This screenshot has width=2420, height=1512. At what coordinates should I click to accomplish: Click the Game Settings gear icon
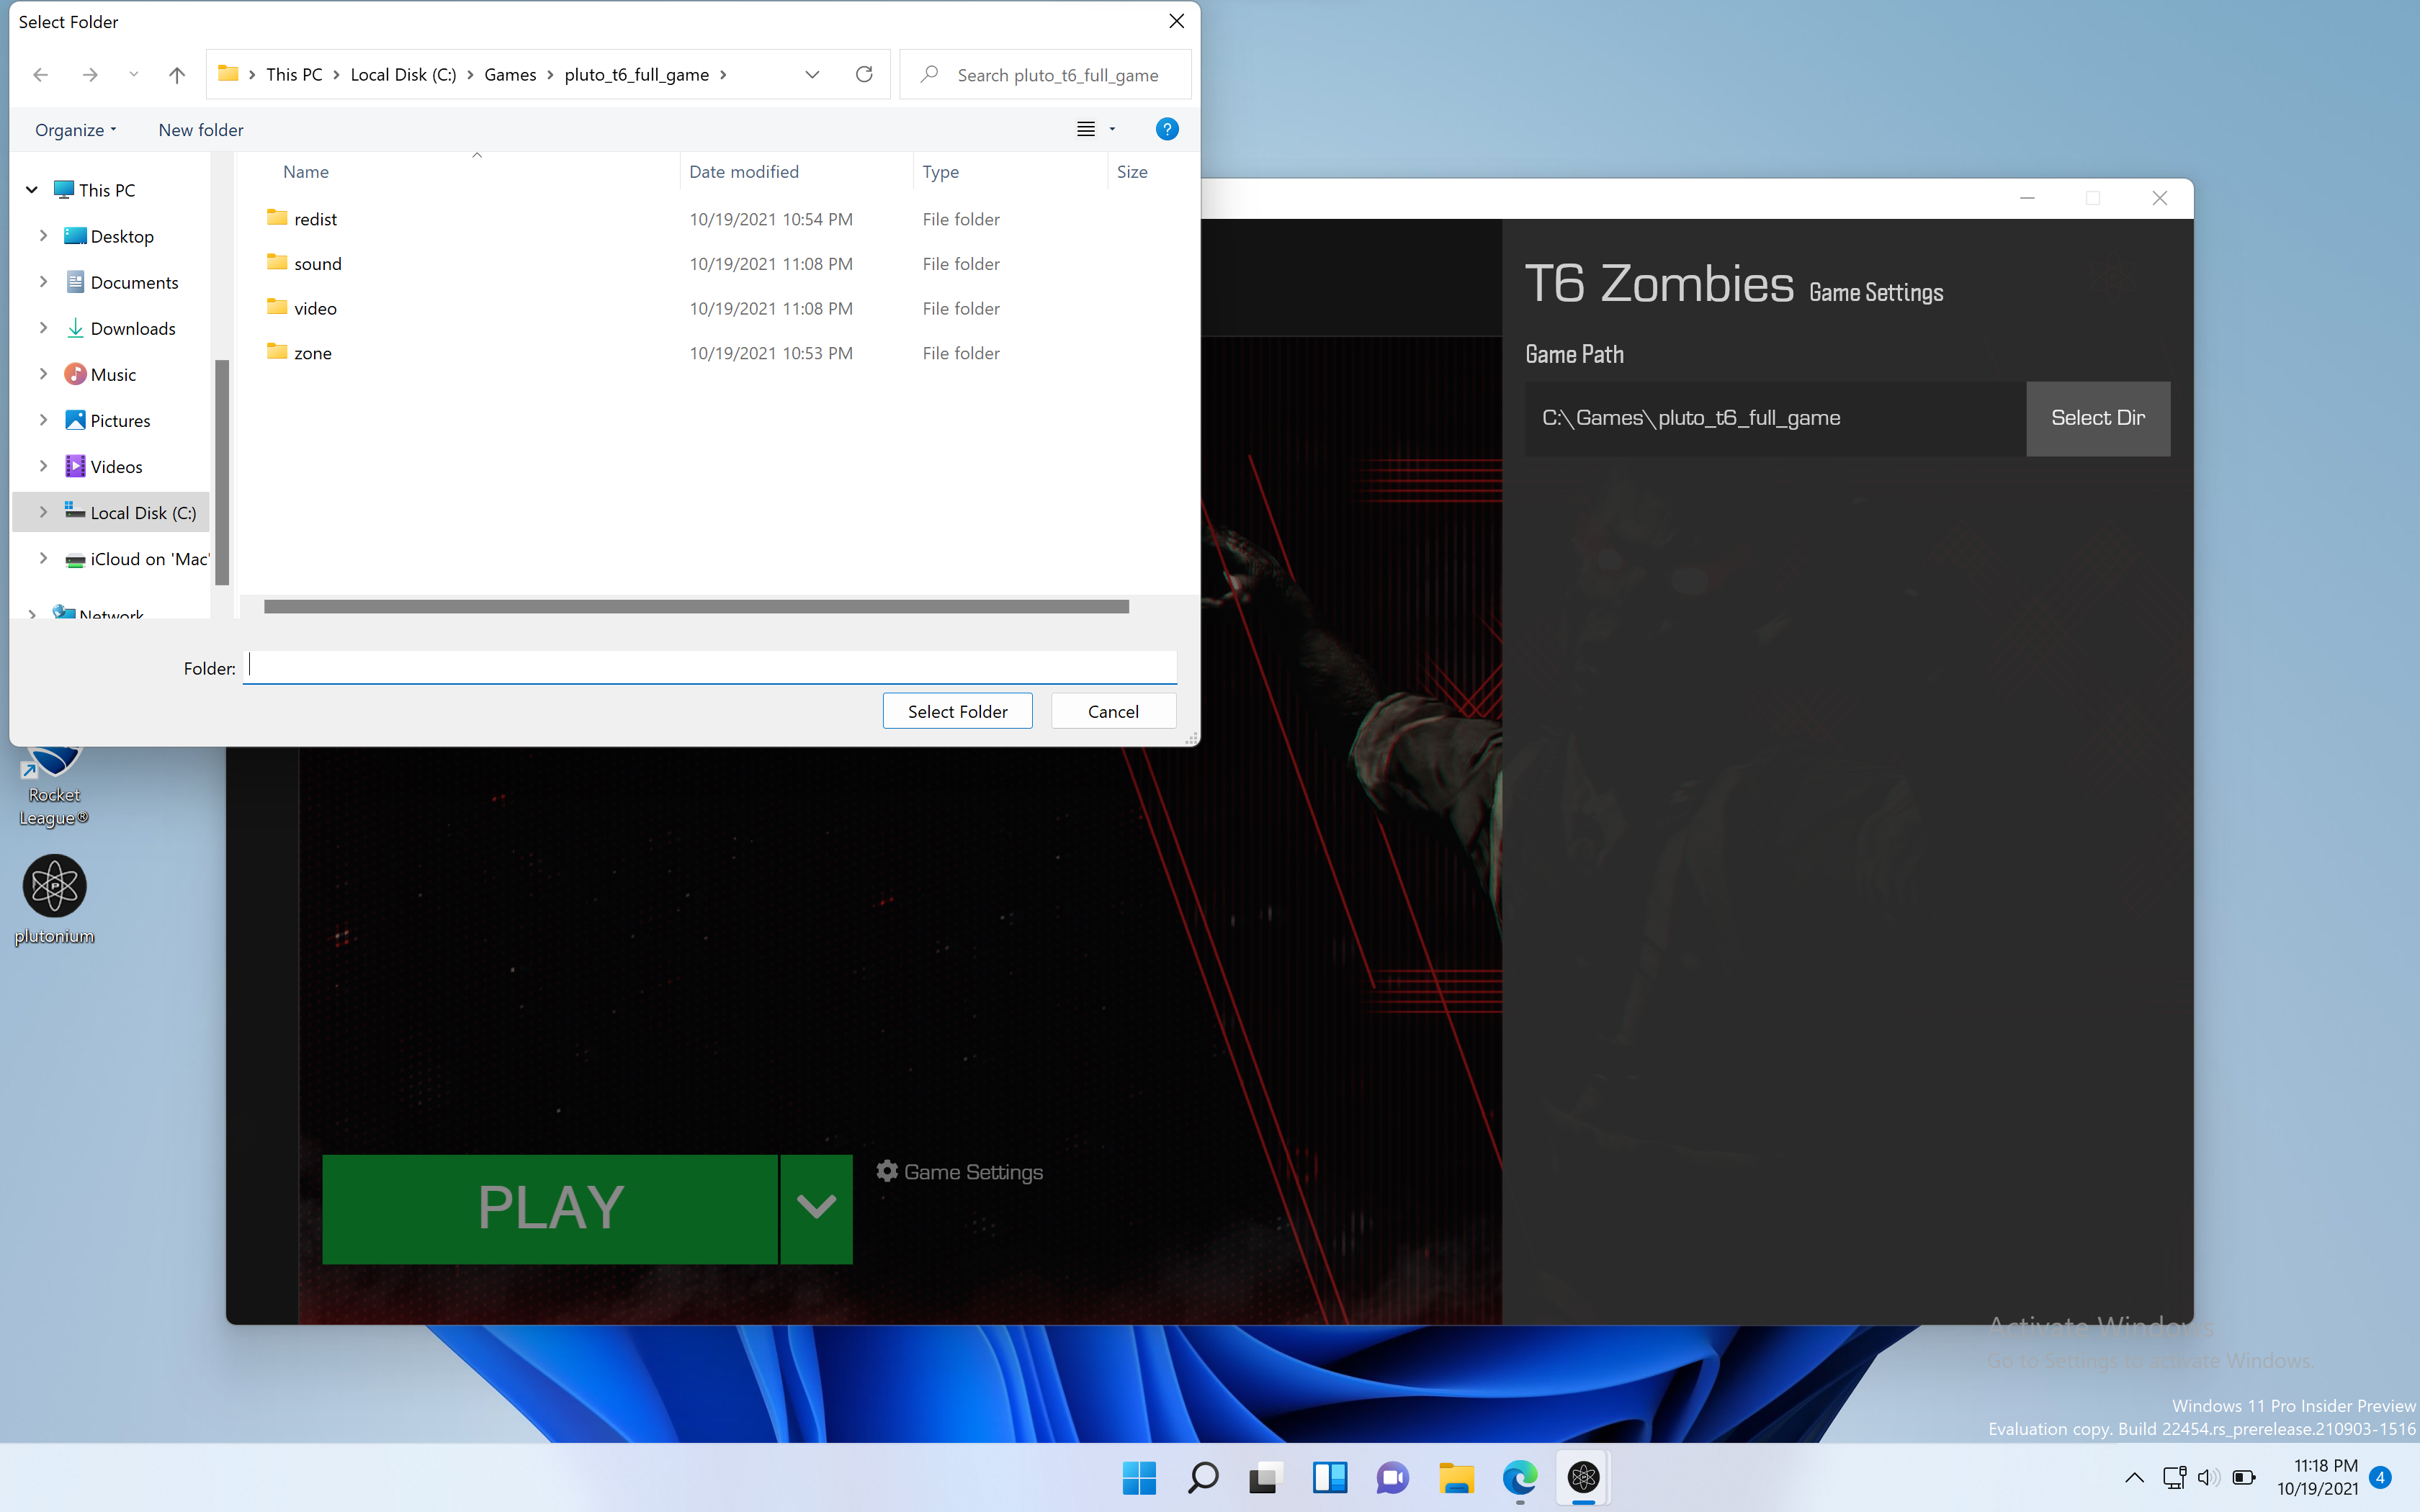coord(887,1171)
